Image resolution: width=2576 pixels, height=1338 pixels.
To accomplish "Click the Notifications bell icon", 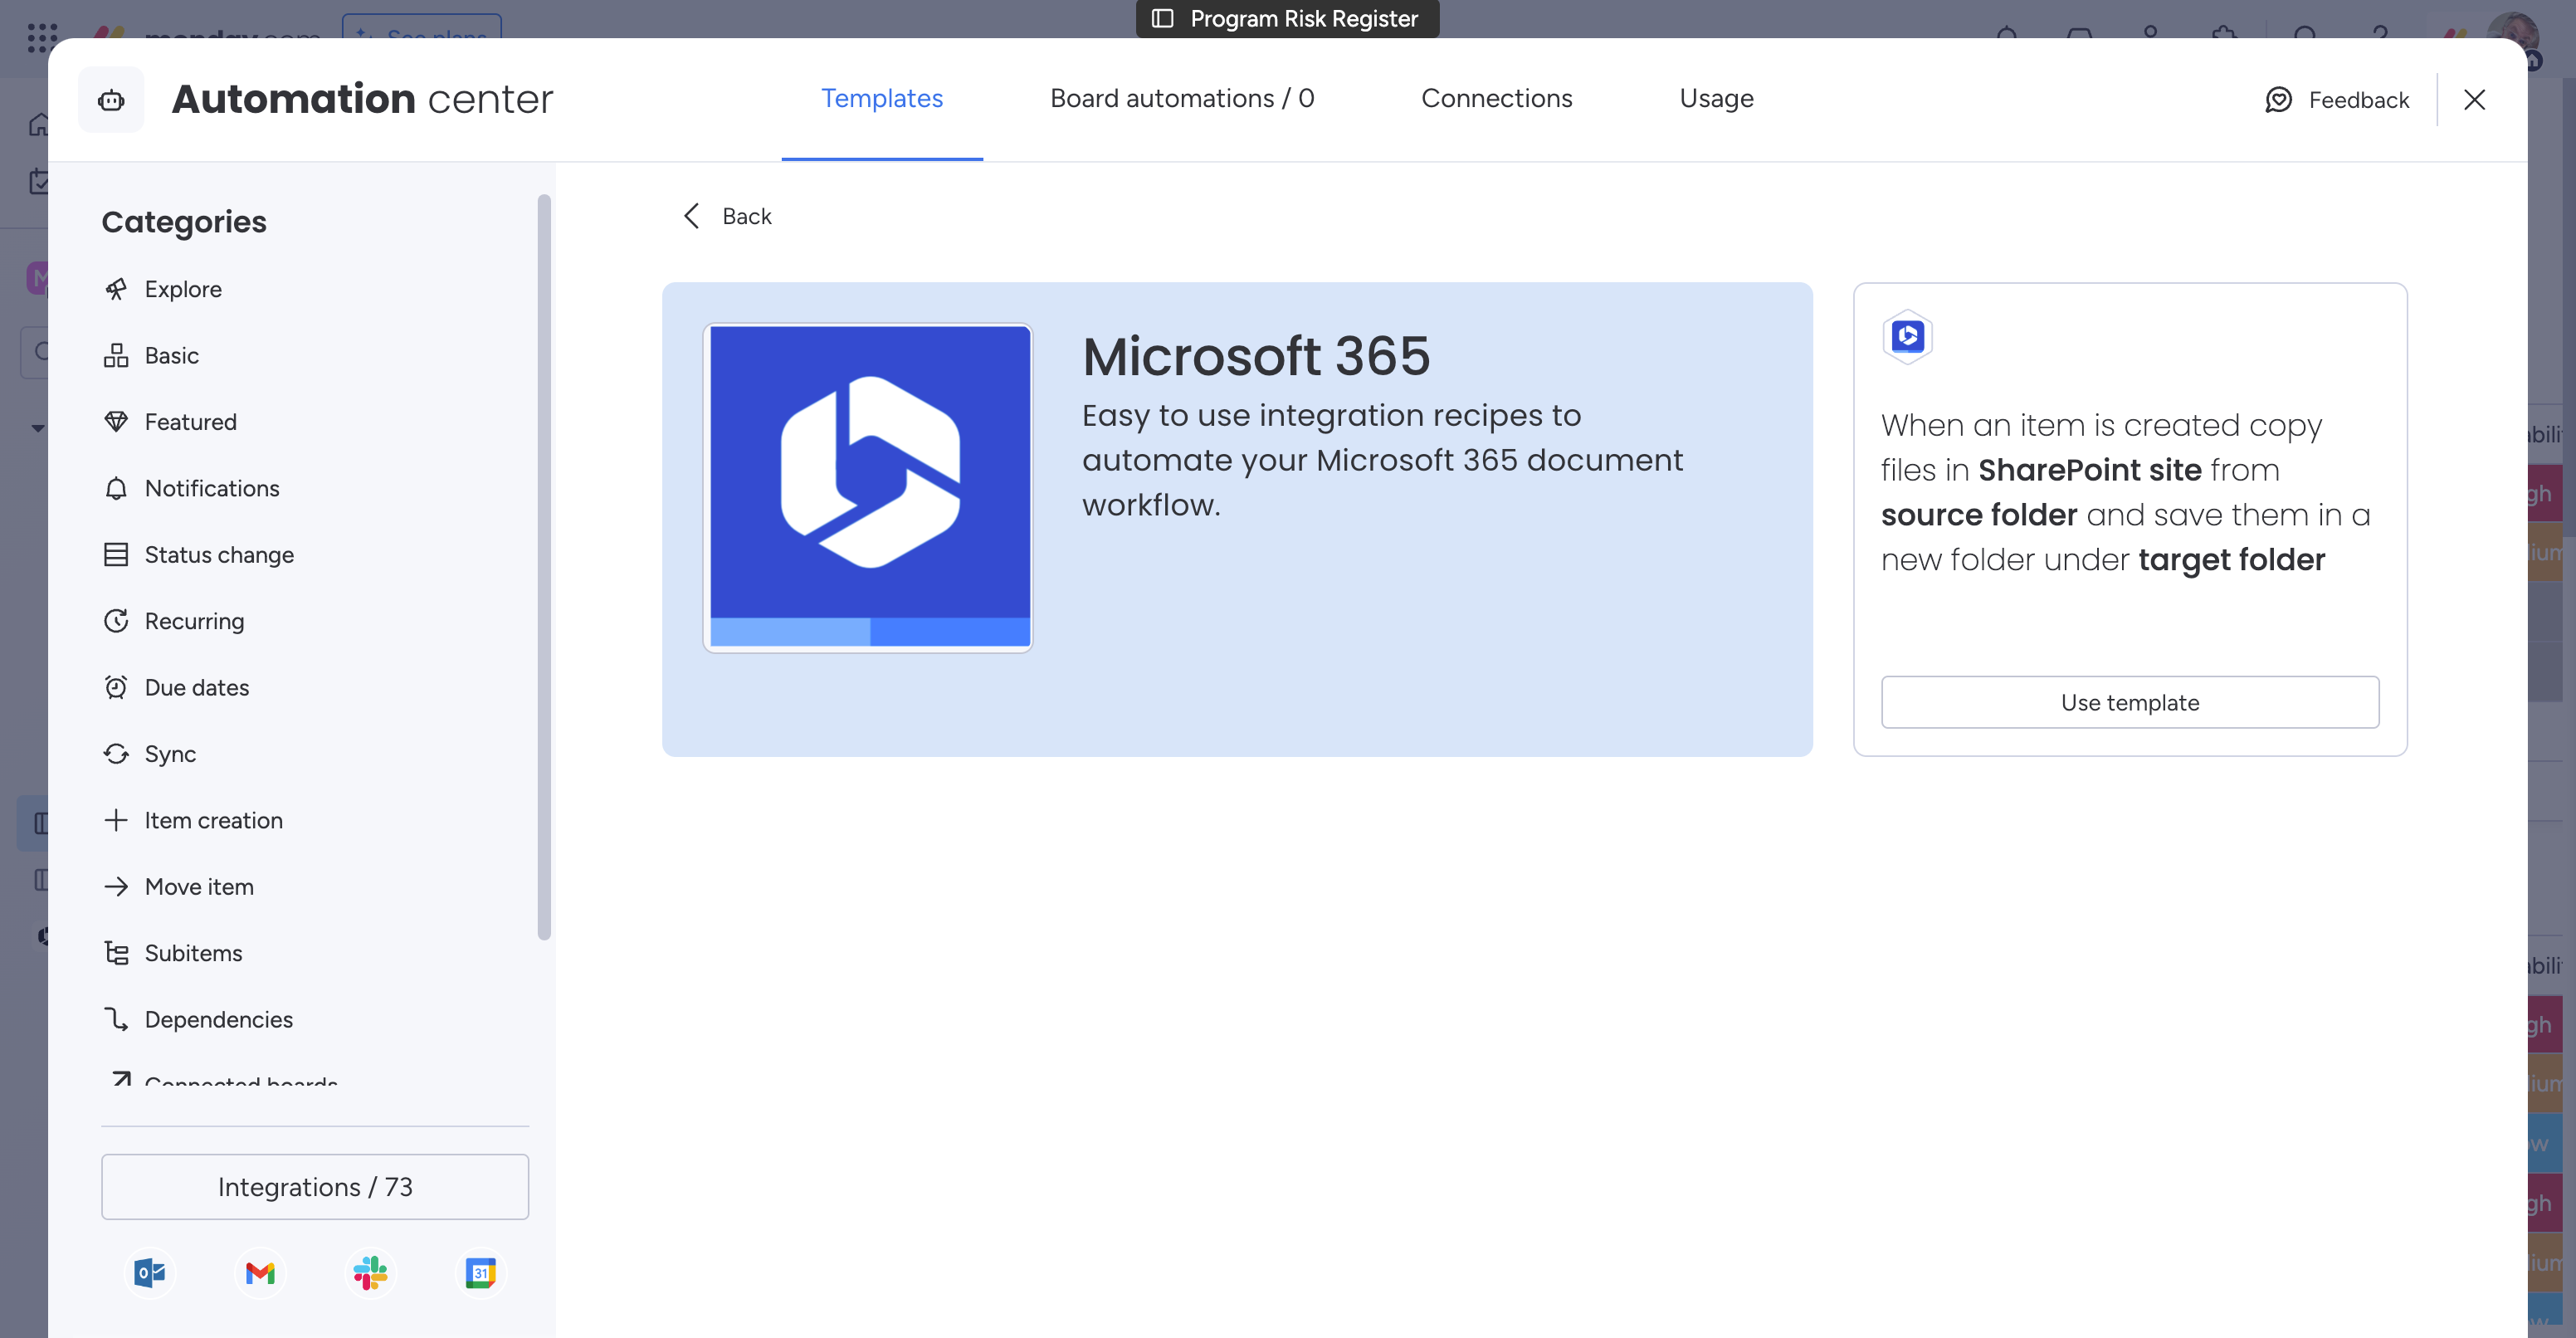I will click(116, 488).
